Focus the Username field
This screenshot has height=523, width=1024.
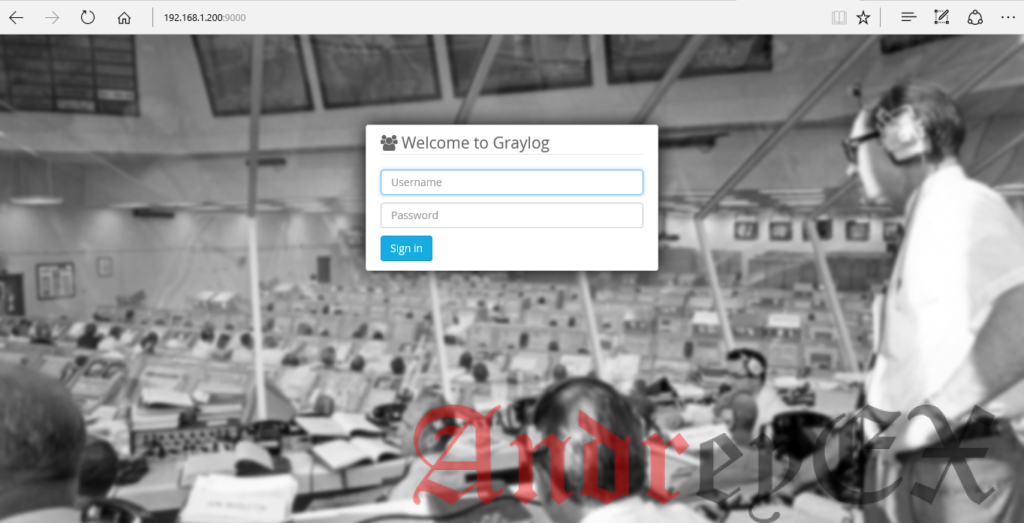pos(512,182)
